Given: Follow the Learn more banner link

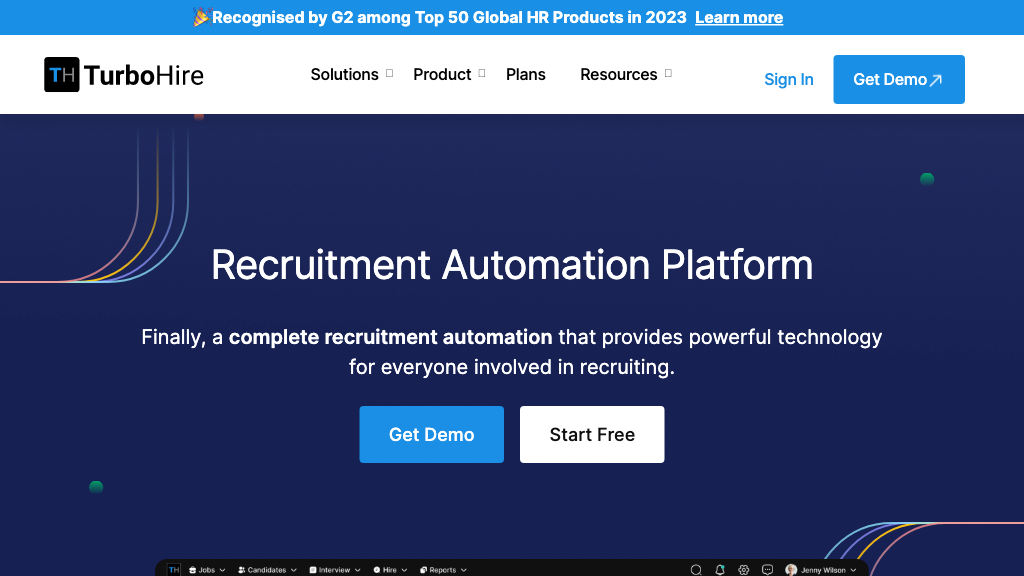Looking at the screenshot, I should click(739, 17).
